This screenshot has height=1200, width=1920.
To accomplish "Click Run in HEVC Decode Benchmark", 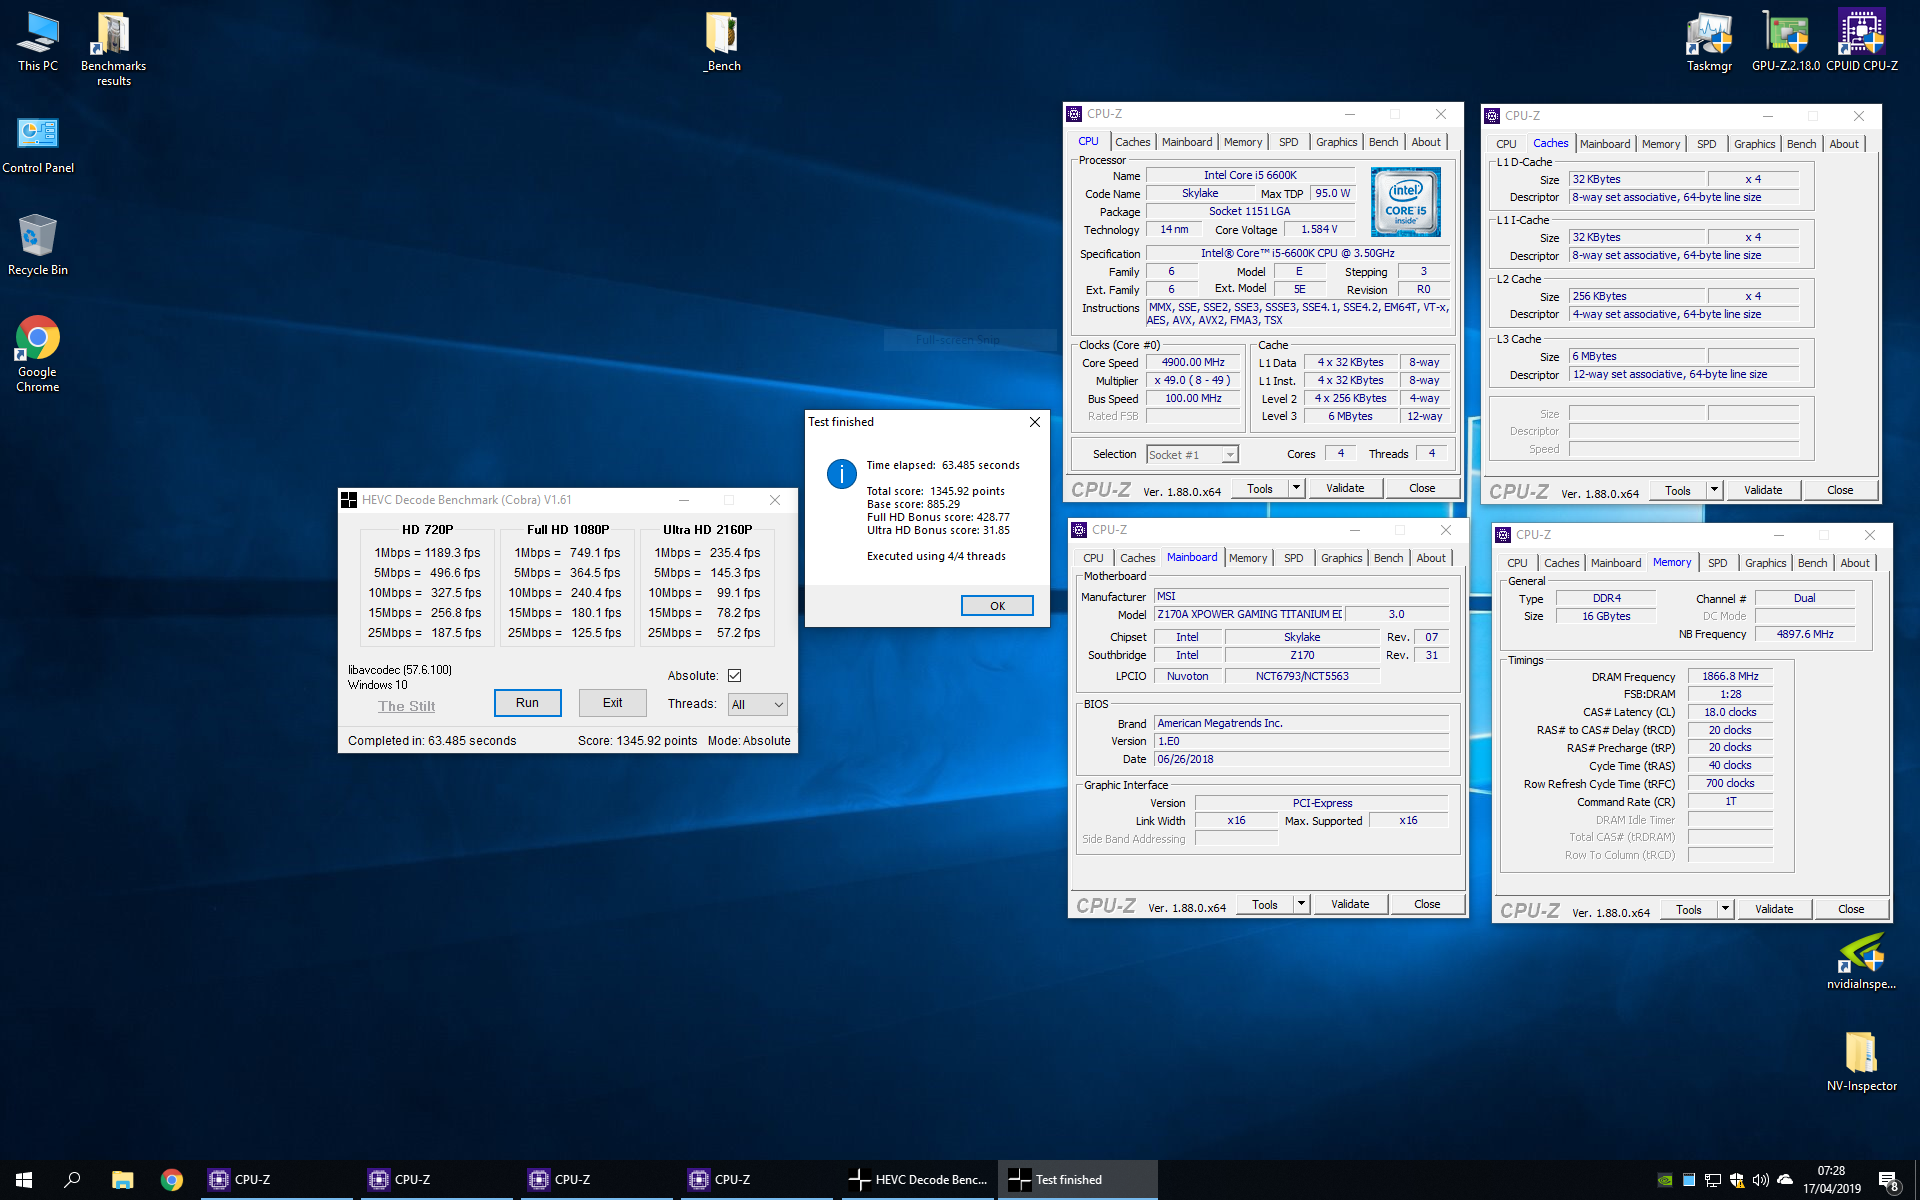I will click(527, 703).
